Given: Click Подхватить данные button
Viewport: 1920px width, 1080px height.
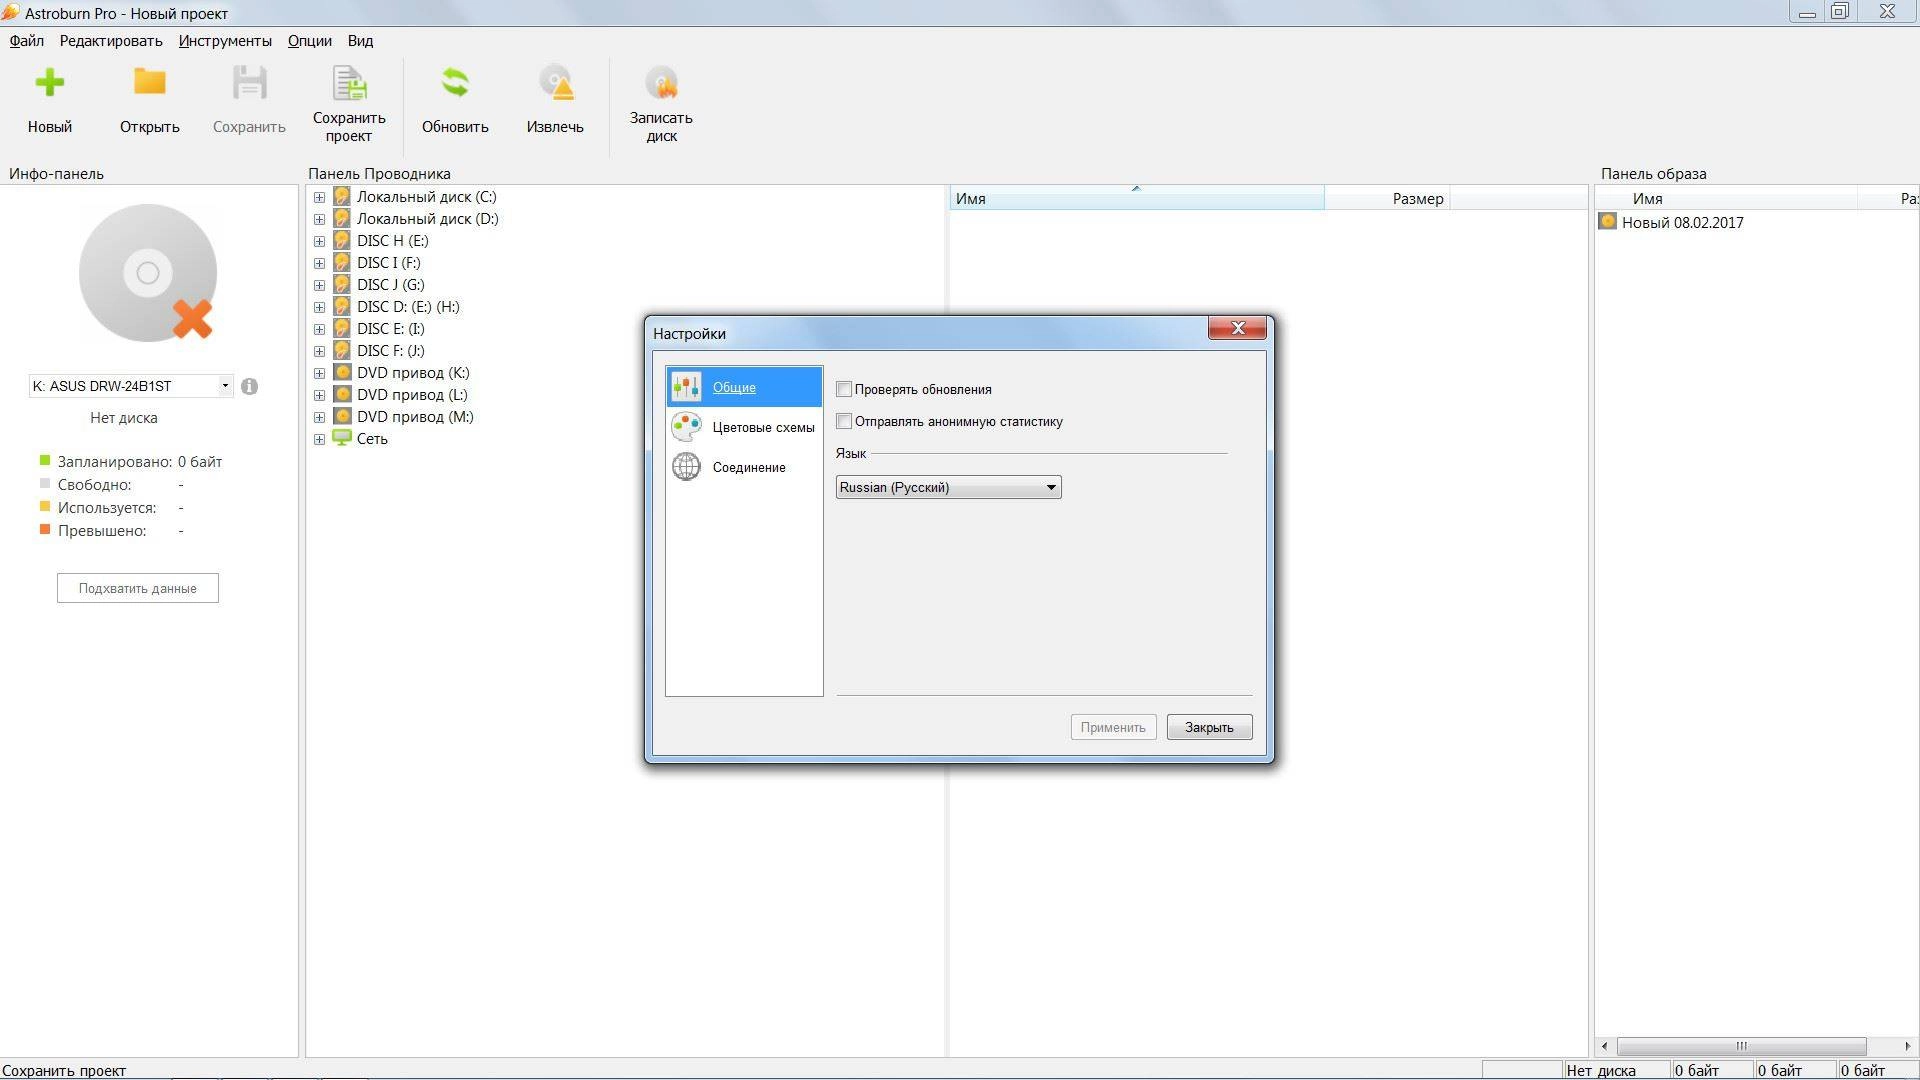Looking at the screenshot, I should [138, 588].
